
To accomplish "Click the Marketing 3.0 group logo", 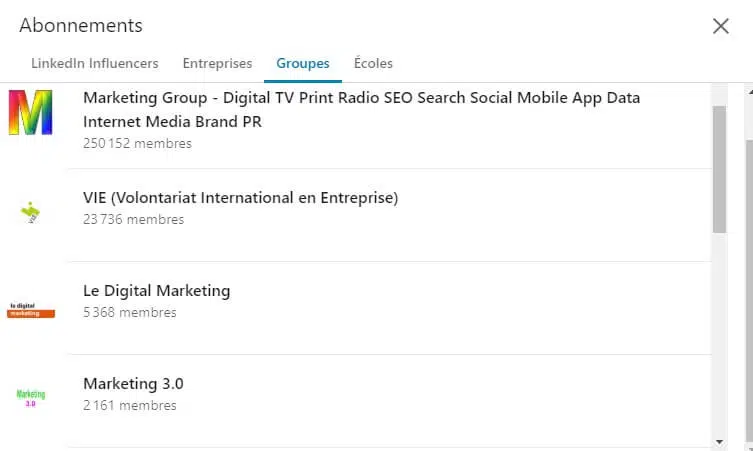I will [x=31, y=398].
